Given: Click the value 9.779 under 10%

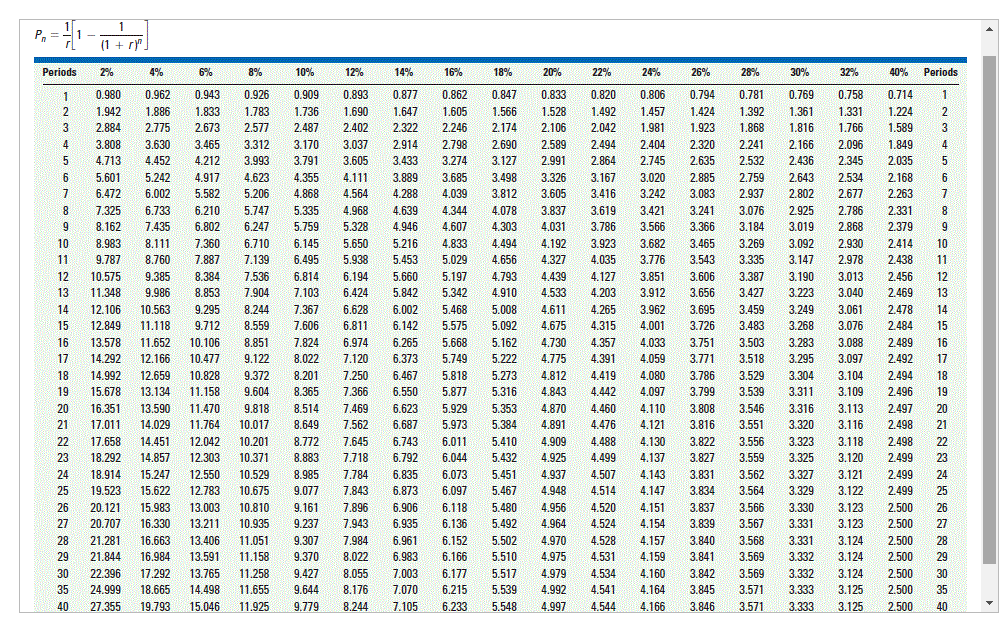Looking at the screenshot, I should [x=306, y=604].
